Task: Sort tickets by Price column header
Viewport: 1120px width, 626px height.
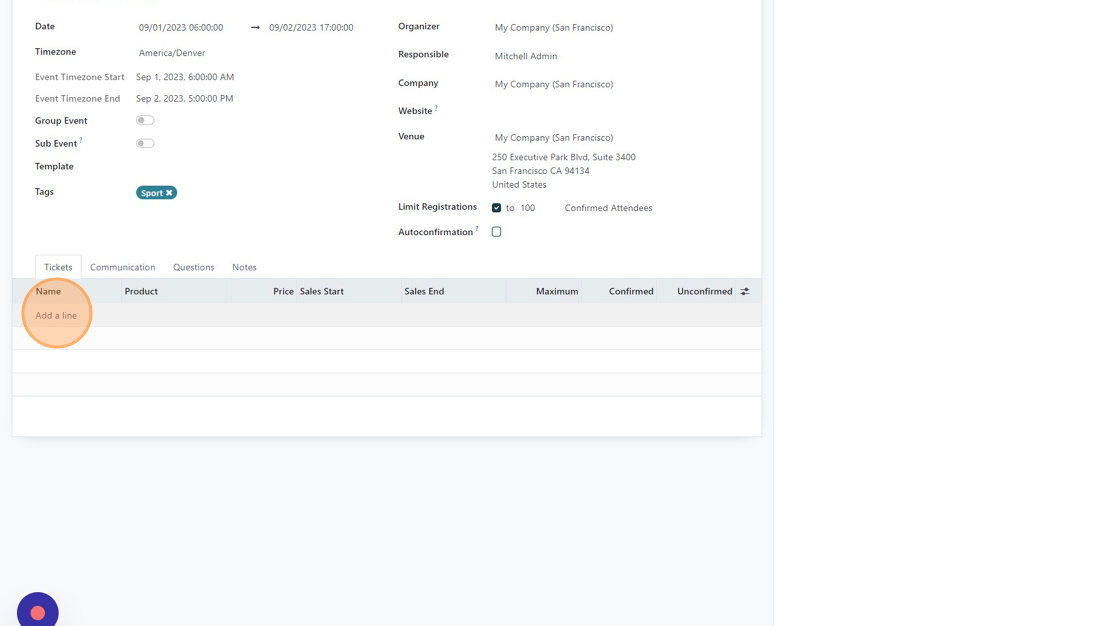Action: point(283,292)
